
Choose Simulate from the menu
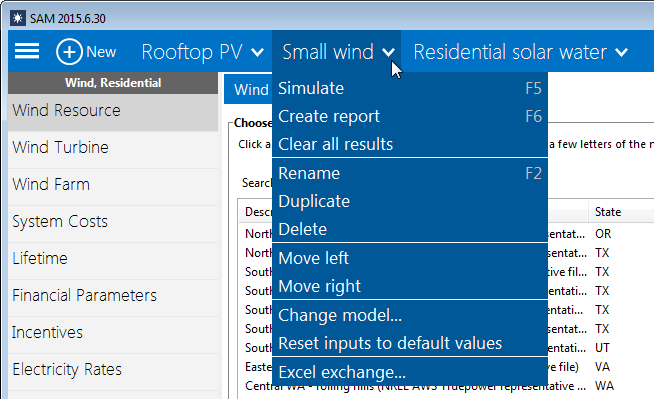[410, 88]
